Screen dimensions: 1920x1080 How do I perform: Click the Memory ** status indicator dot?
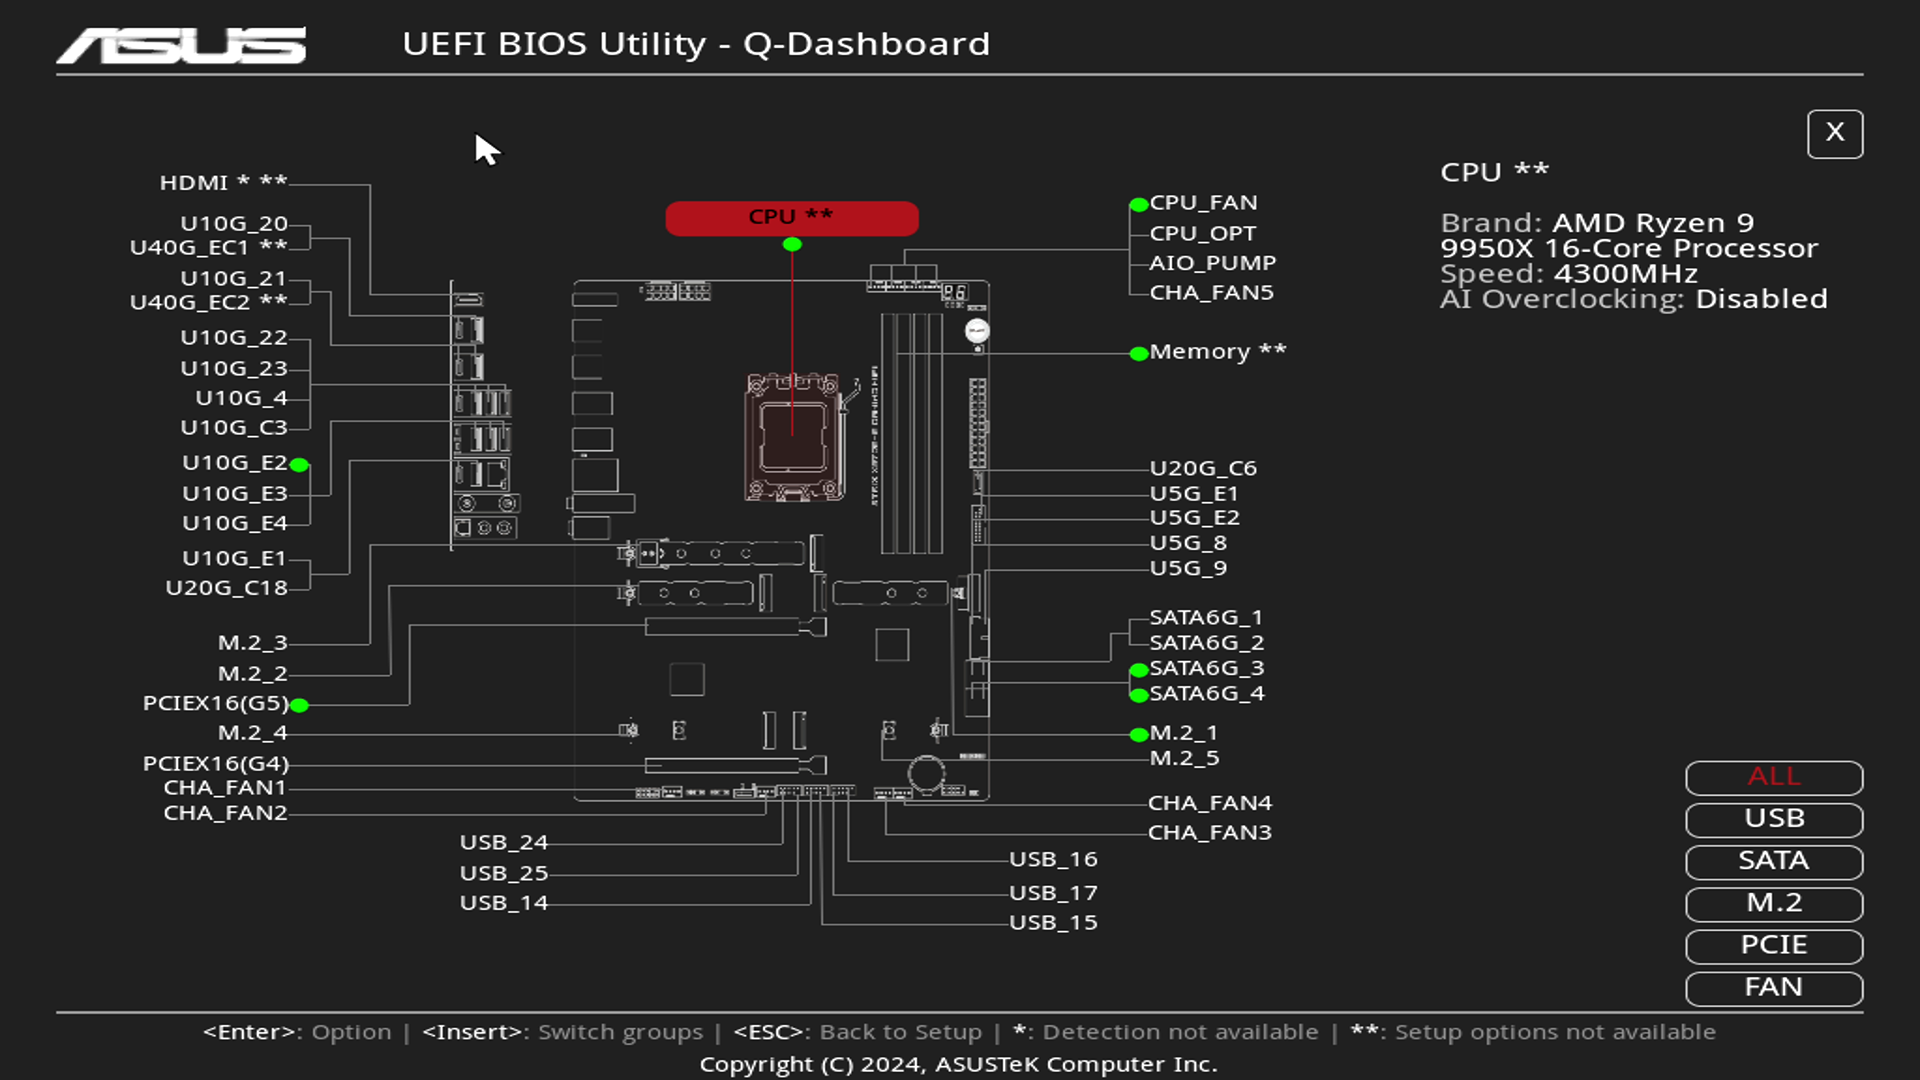tap(1138, 352)
